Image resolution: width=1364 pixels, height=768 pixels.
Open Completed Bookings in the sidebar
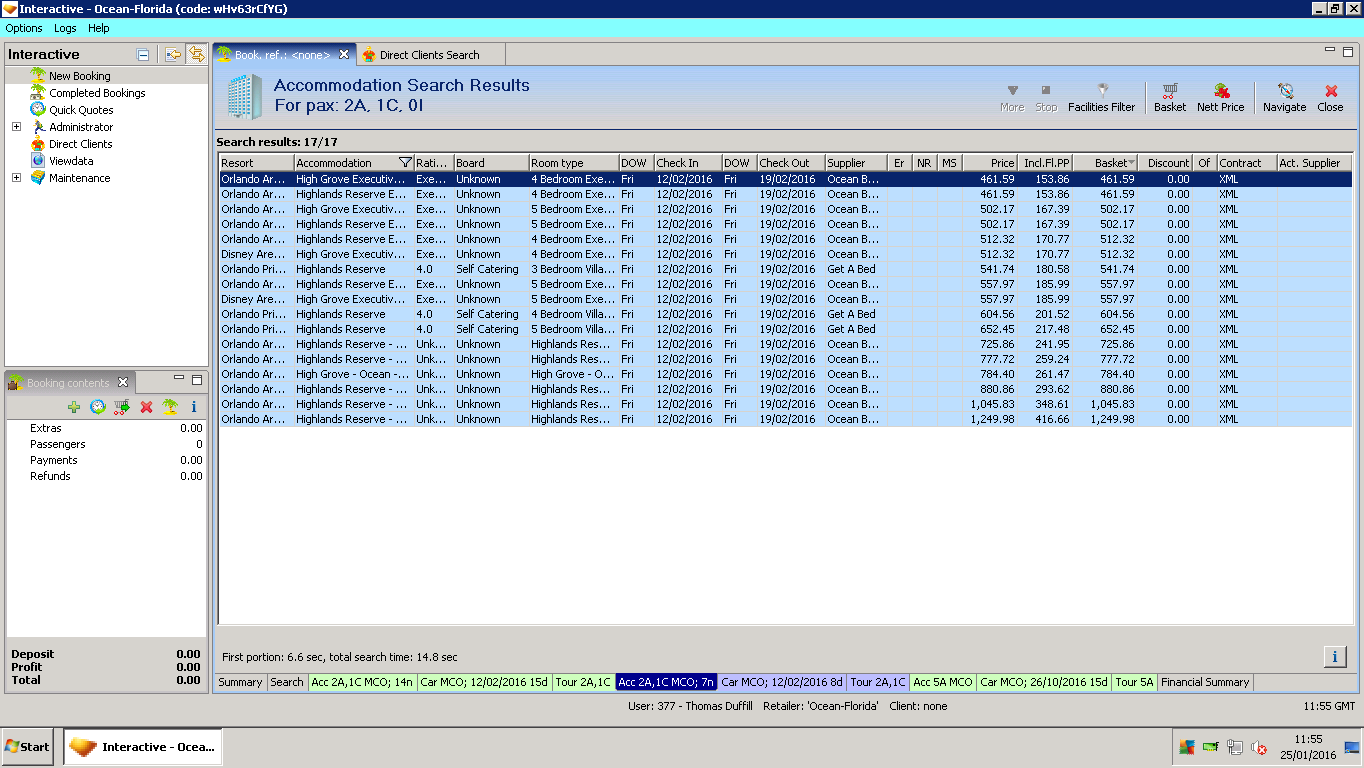pyautogui.click(x=97, y=93)
